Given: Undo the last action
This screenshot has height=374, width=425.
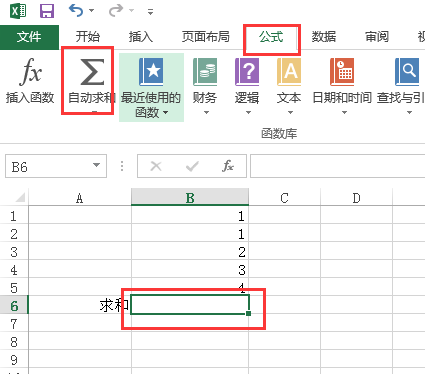Looking at the screenshot, I should click(x=76, y=11).
